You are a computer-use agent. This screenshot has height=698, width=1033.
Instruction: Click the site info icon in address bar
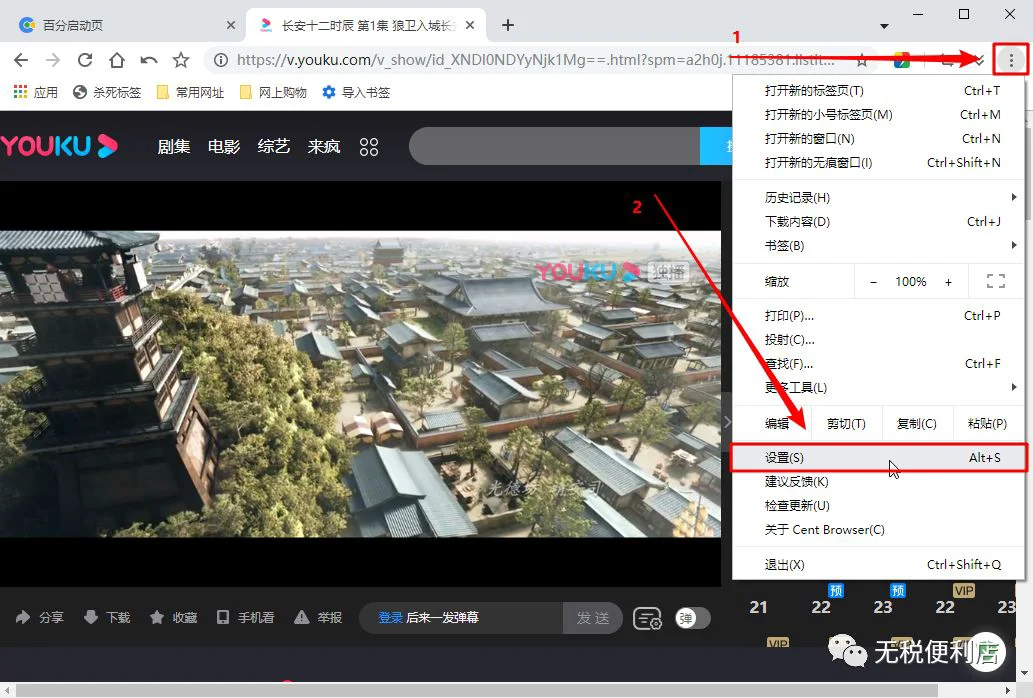221,61
